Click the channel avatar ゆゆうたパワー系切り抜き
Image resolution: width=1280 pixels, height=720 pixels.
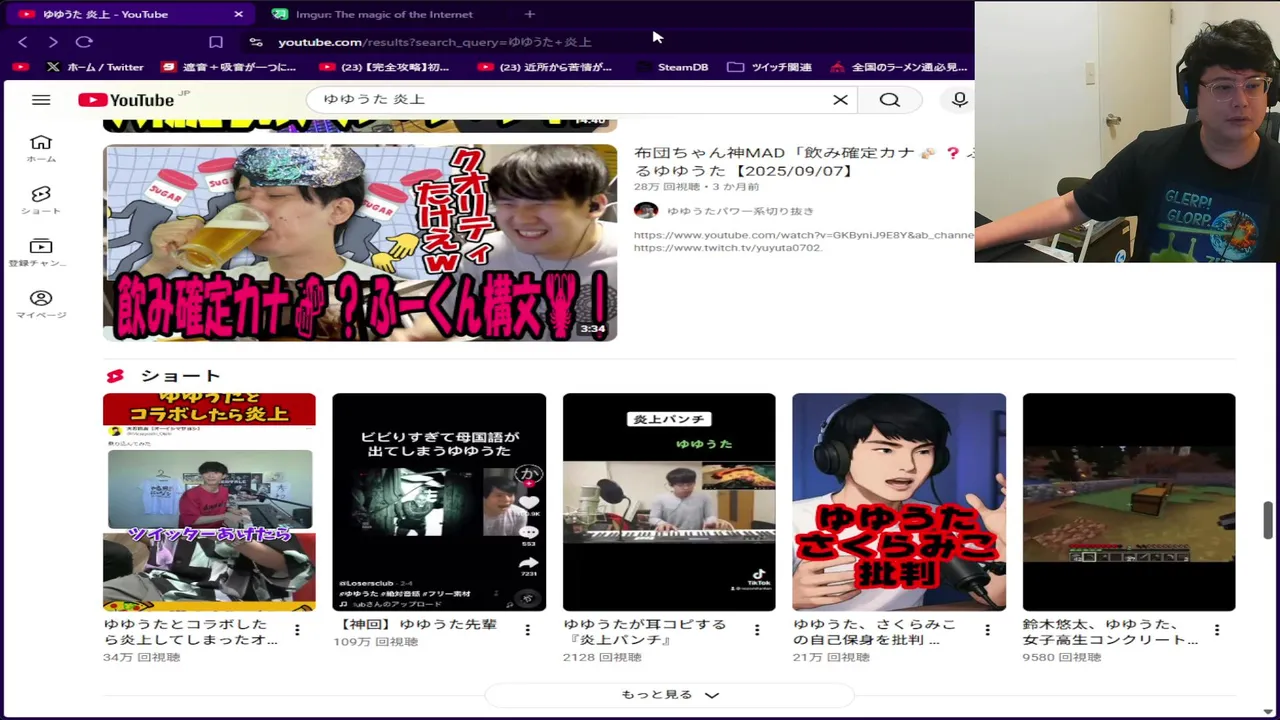point(646,210)
